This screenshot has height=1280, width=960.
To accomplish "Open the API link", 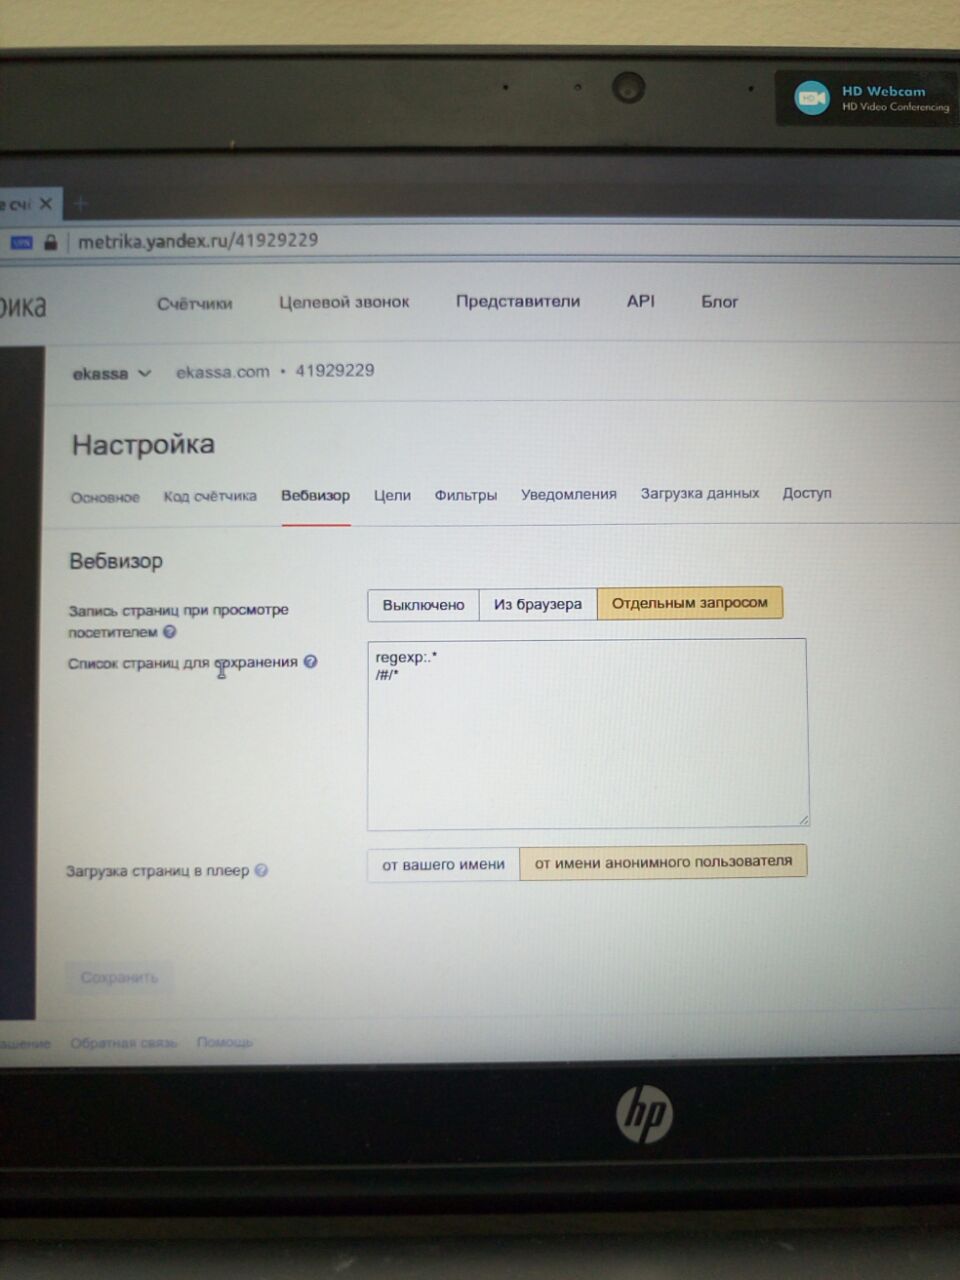I will point(640,300).
